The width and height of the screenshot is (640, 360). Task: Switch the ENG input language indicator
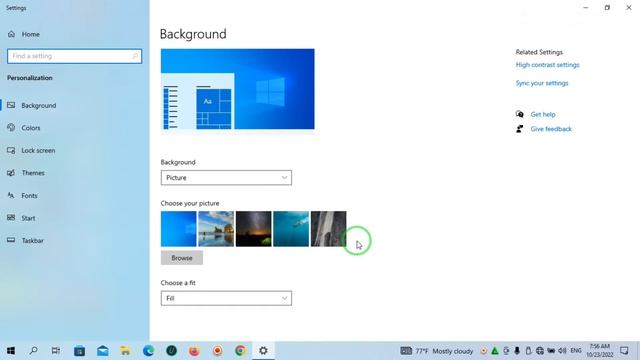(576, 351)
